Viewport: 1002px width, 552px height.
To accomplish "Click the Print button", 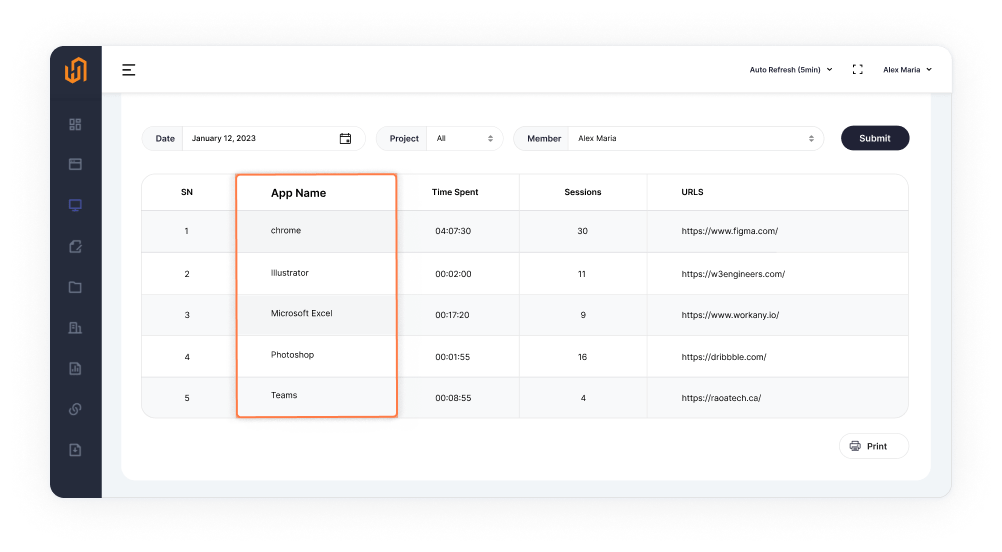I will point(873,446).
